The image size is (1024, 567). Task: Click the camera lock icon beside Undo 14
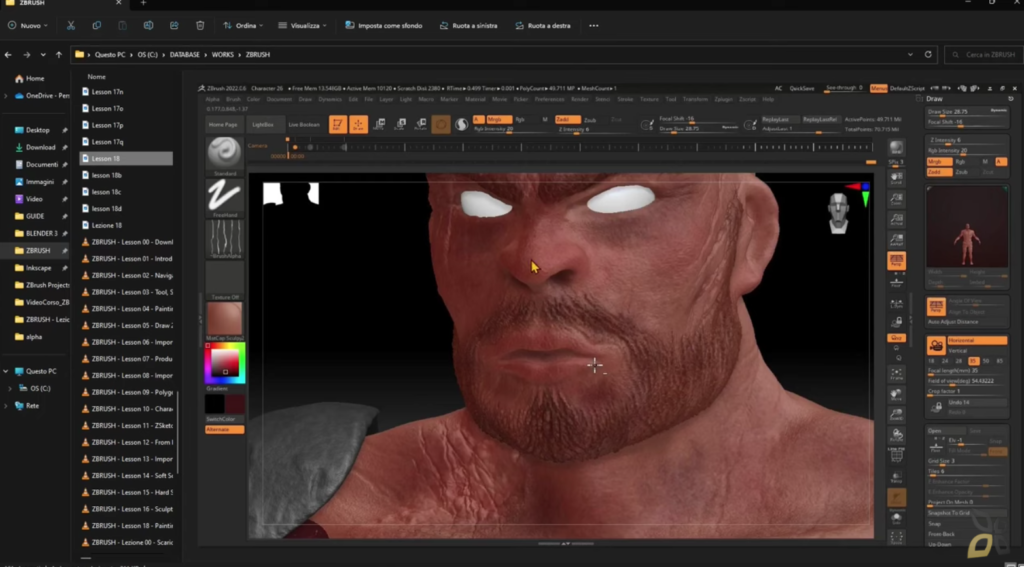click(x=936, y=406)
